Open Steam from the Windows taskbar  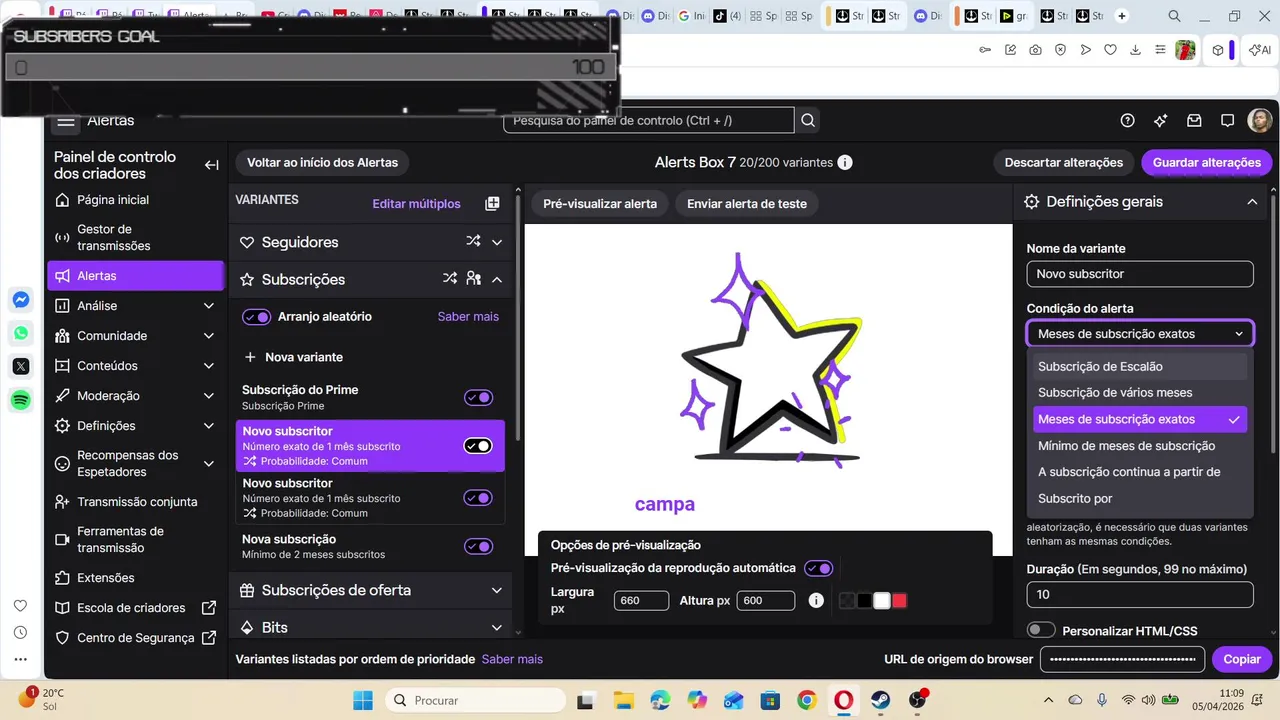tap(880, 700)
